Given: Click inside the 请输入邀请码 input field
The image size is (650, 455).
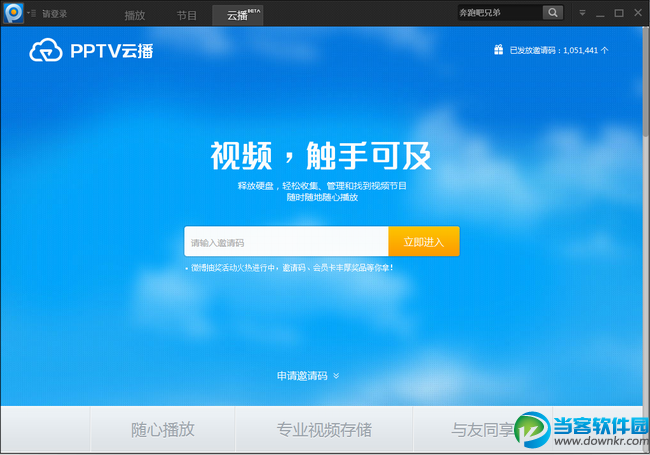Looking at the screenshot, I should 286,242.
